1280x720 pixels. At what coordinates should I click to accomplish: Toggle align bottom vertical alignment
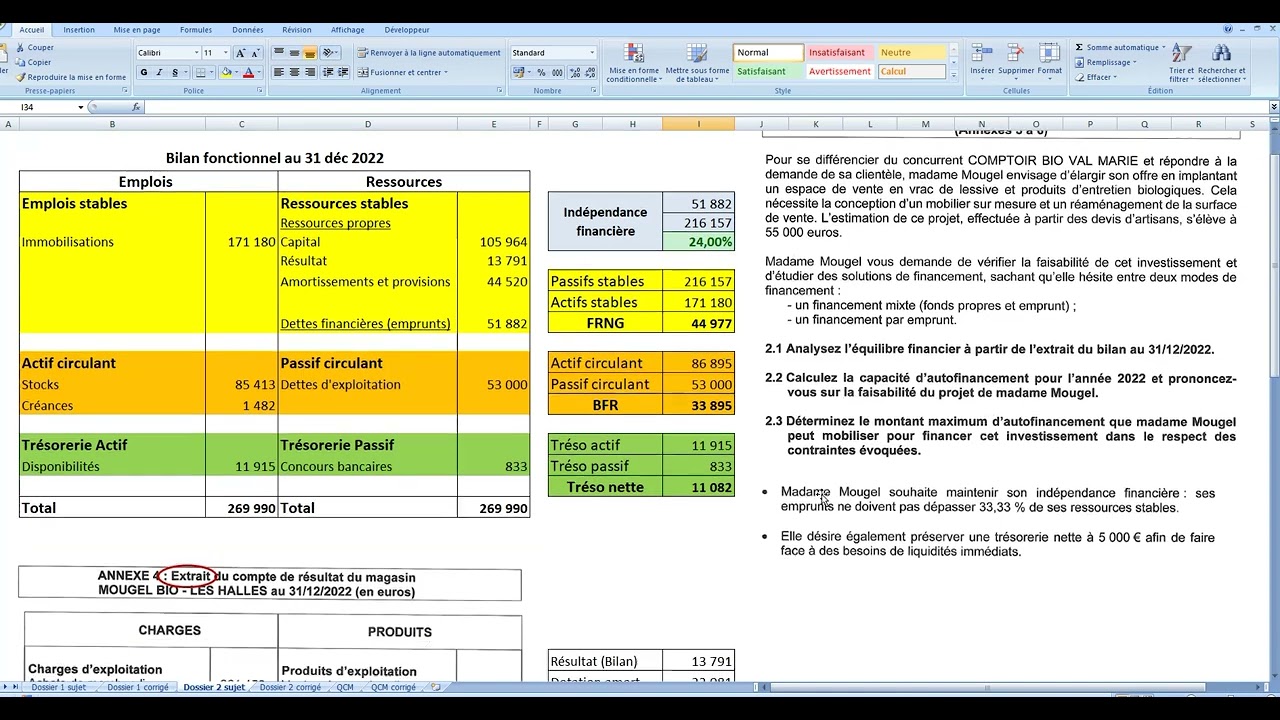tap(310, 53)
